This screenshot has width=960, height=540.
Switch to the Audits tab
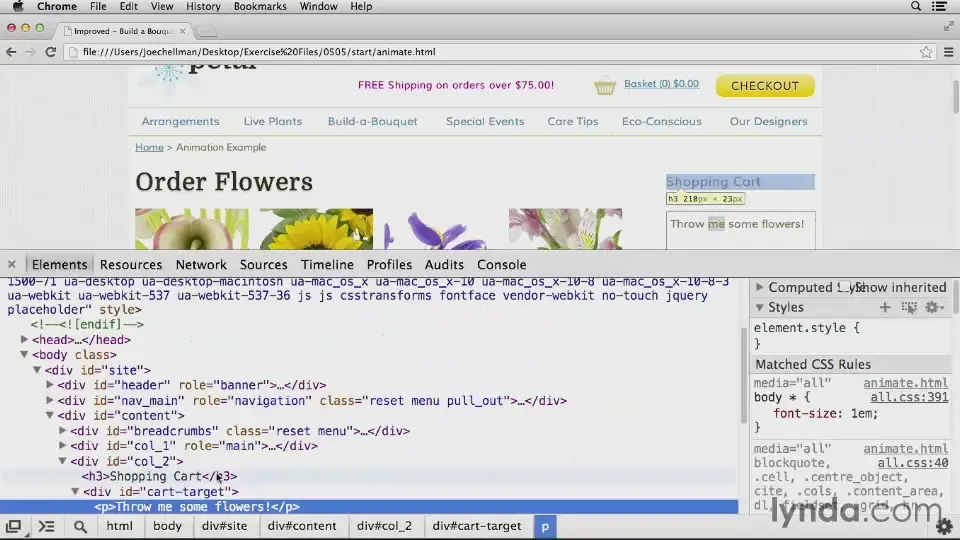pyautogui.click(x=444, y=264)
